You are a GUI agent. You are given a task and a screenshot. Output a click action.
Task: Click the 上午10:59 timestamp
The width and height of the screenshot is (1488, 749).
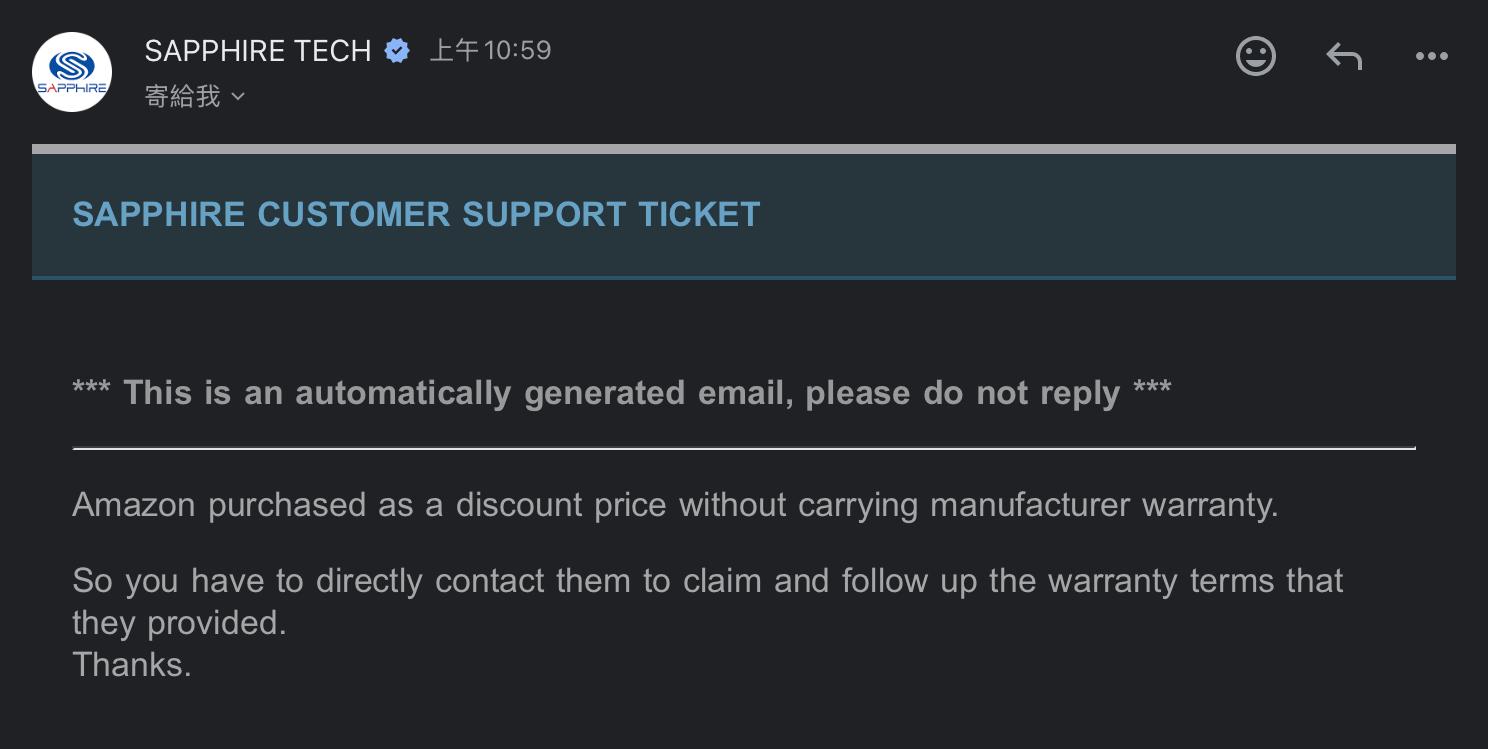pos(490,50)
